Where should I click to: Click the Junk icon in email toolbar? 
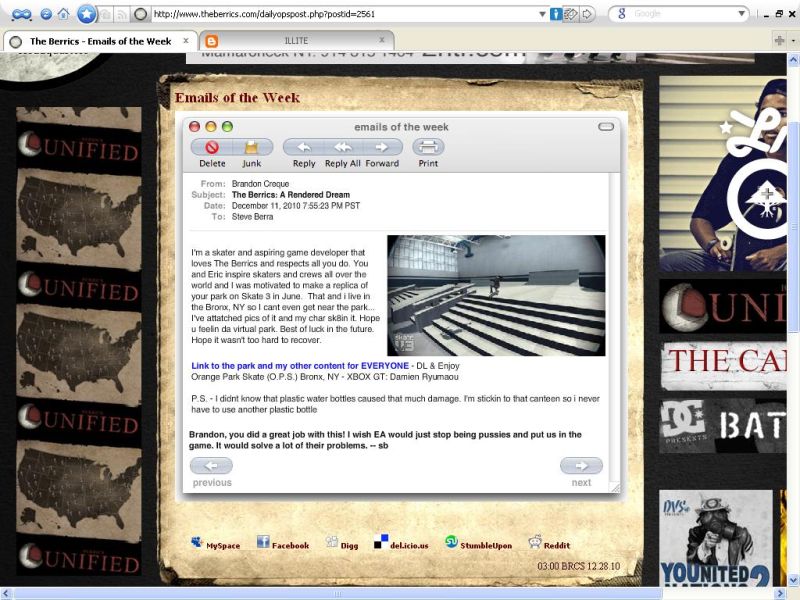[252, 147]
